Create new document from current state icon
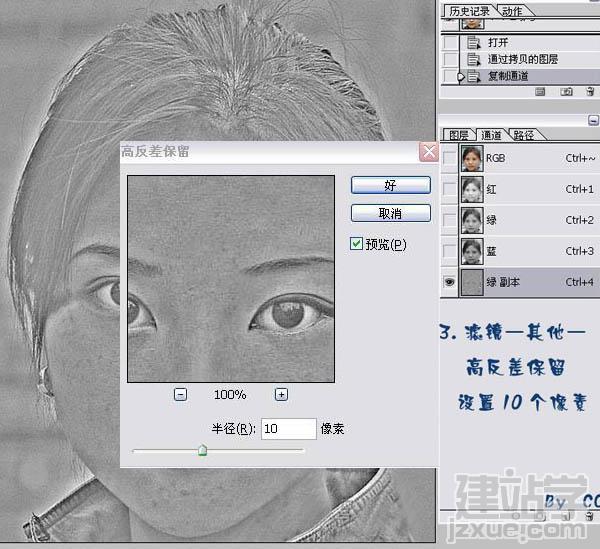 [x=540, y=91]
